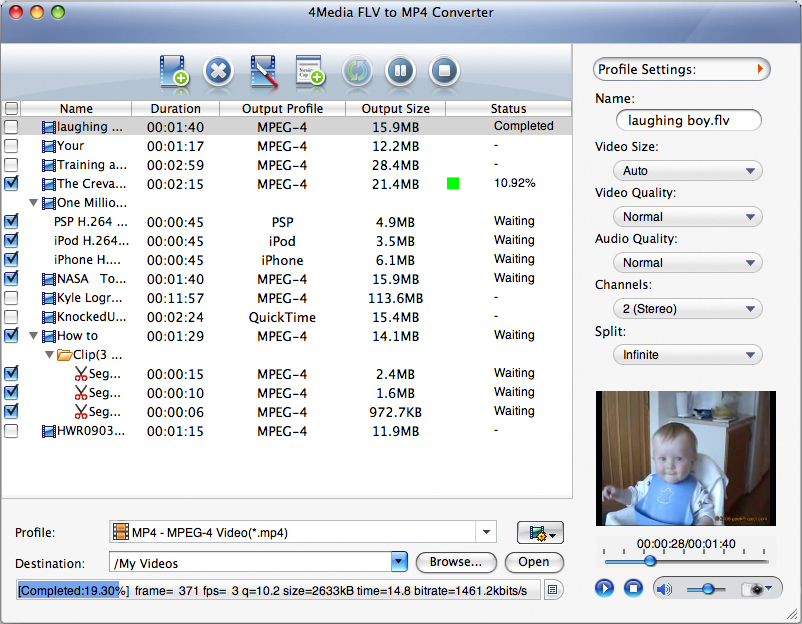Open the Profile format dropdown

pos(486,532)
